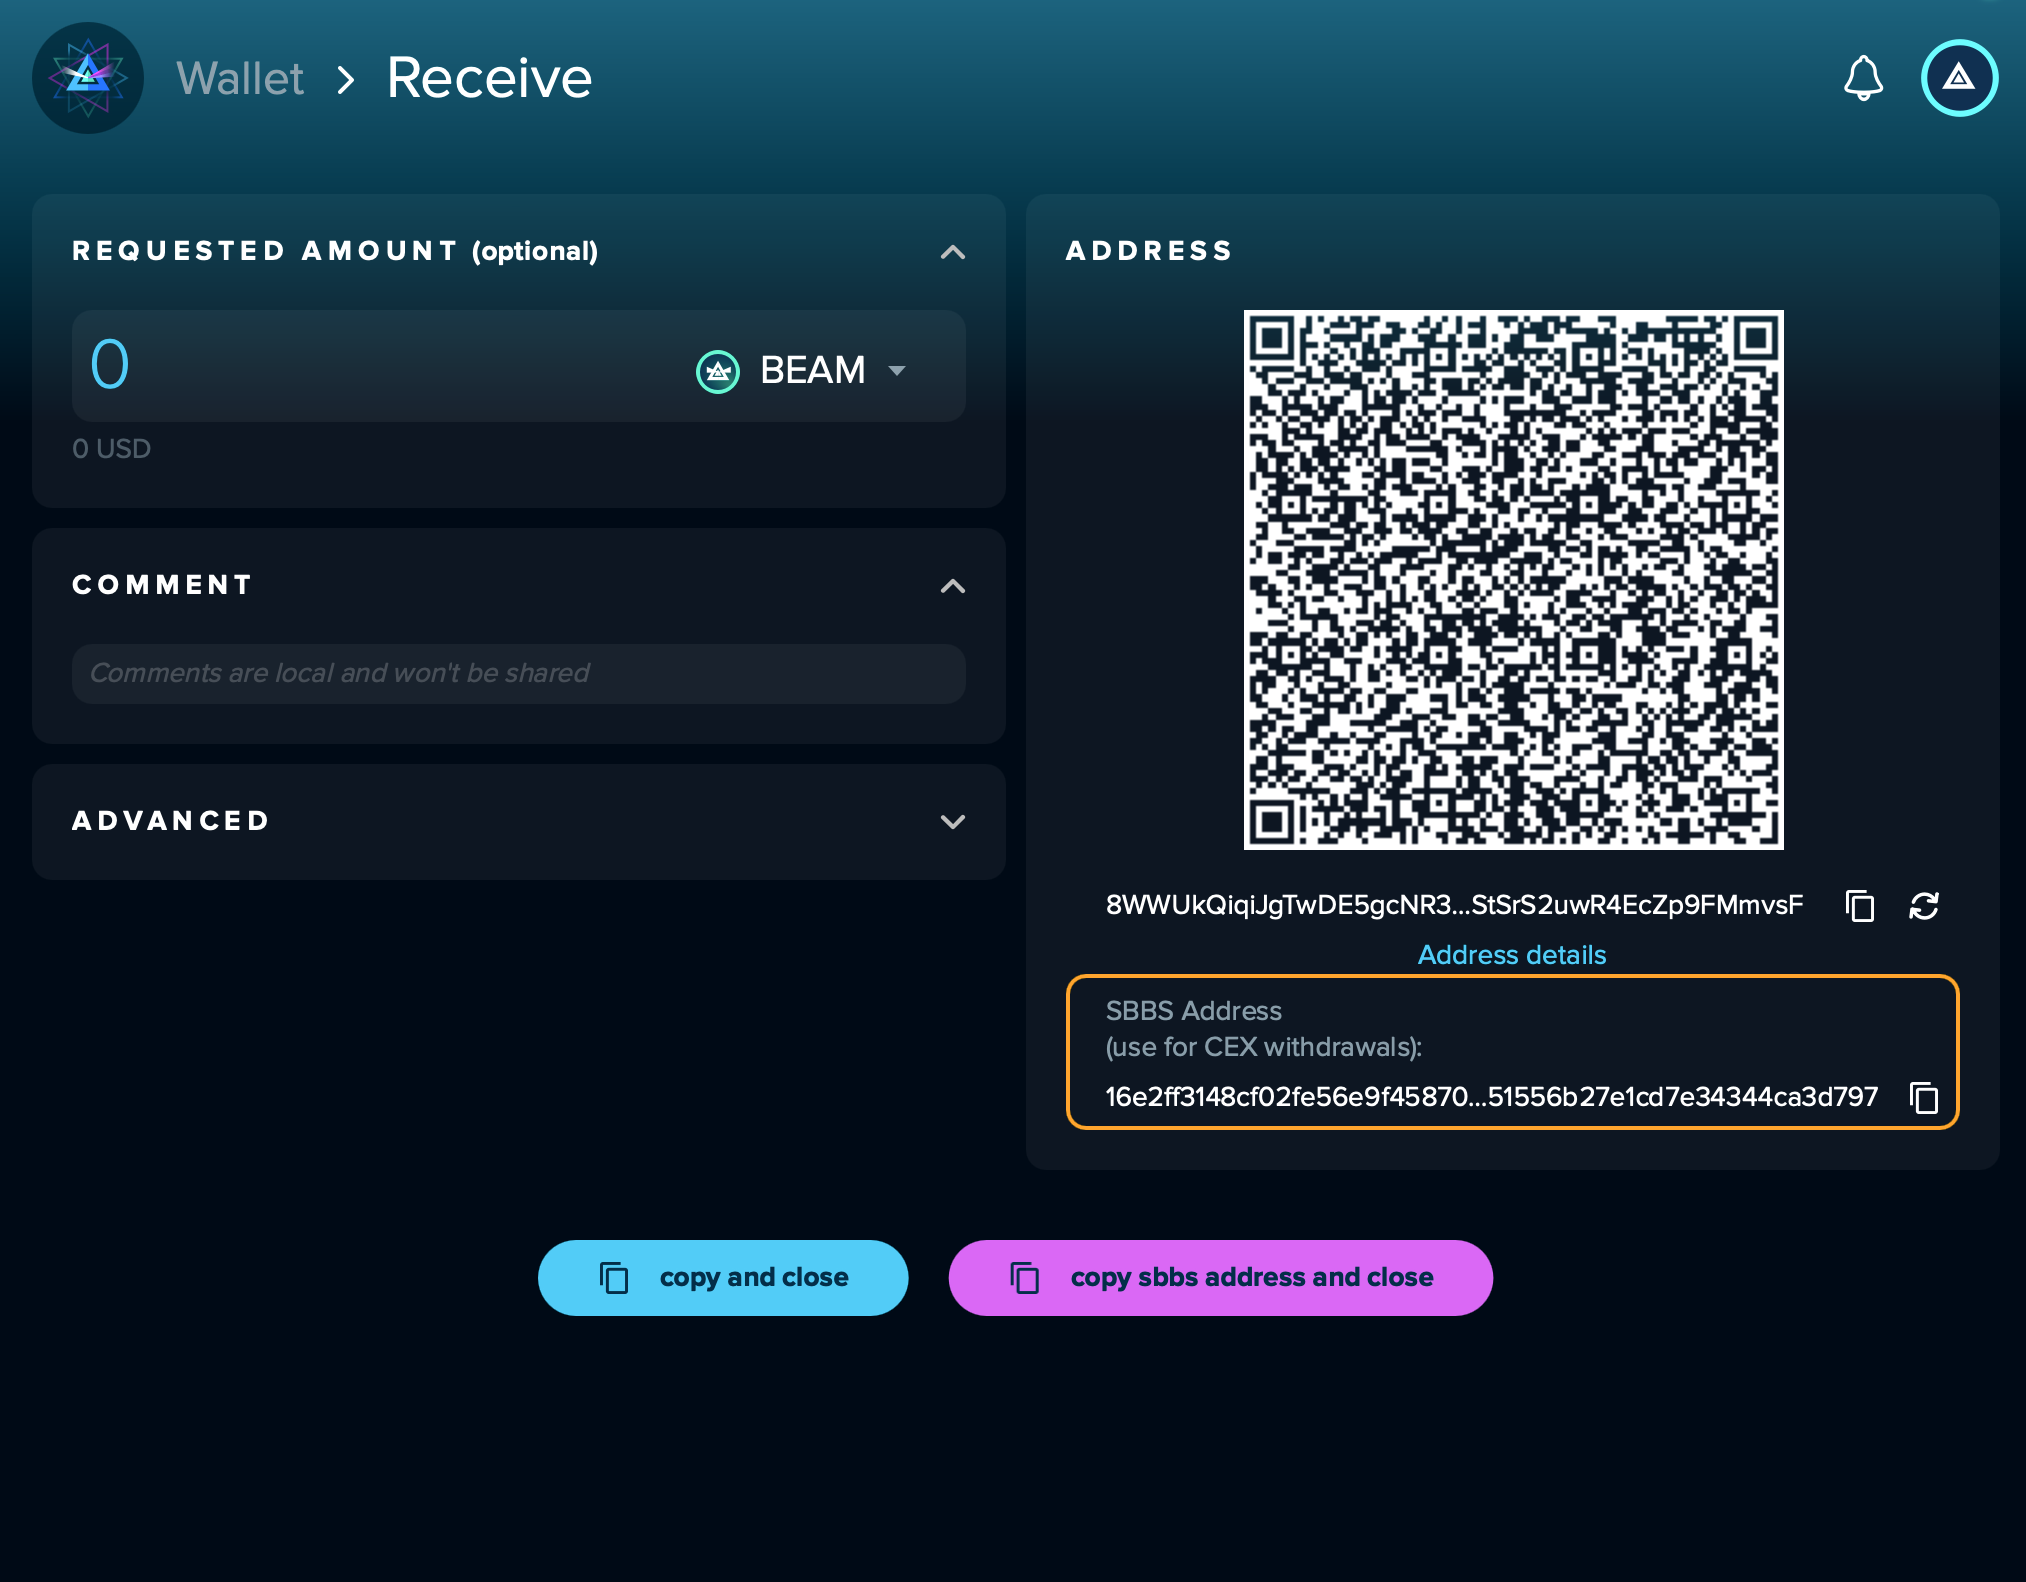Image resolution: width=2026 pixels, height=1582 pixels.
Task: Open the Address details link
Action: [x=1511, y=955]
